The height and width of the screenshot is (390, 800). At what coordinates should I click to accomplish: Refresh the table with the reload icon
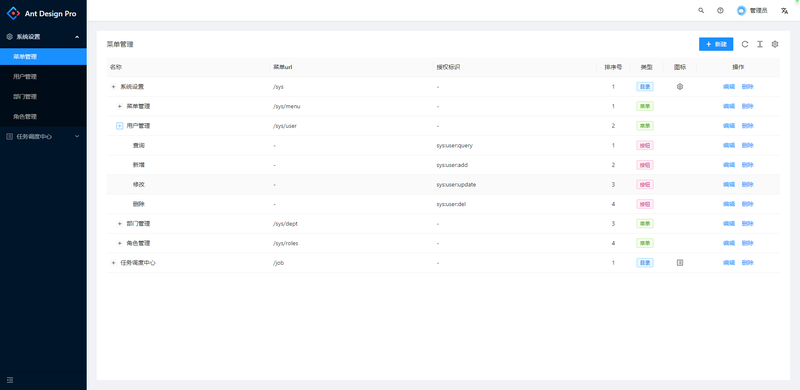[745, 44]
